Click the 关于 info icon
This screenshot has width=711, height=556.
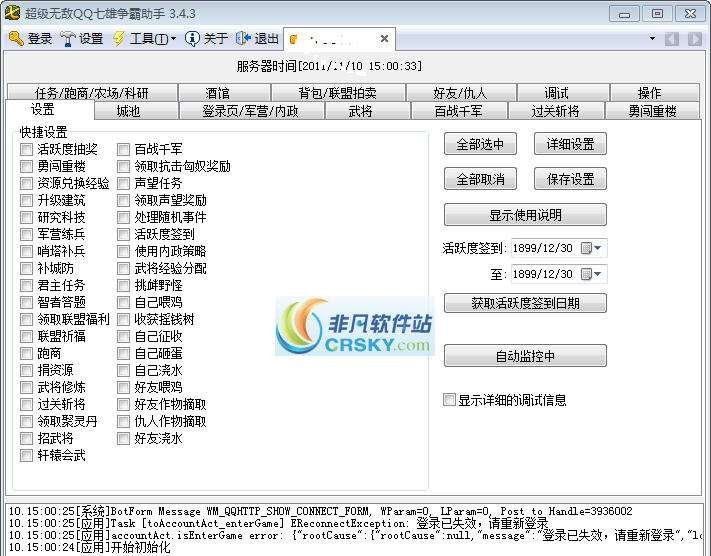pyautogui.click(x=192, y=39)
